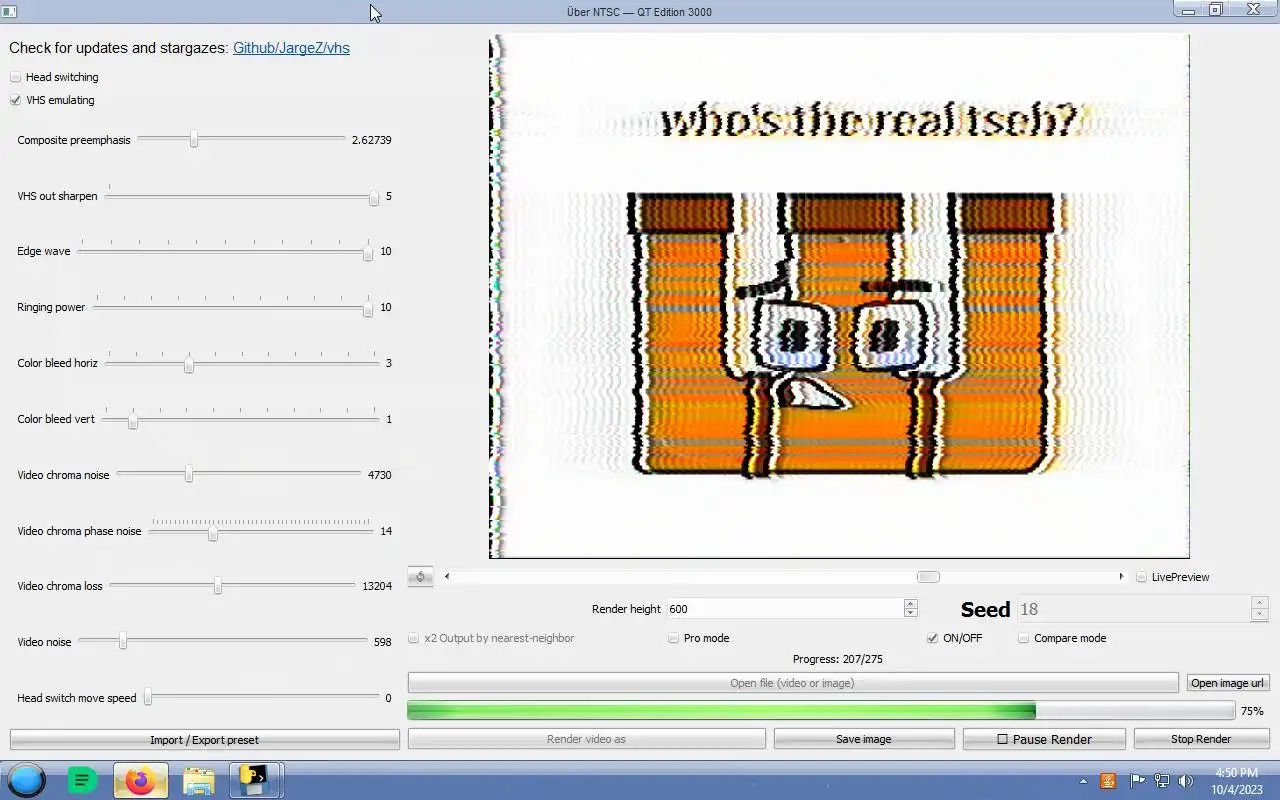This screenshot has height=800, width=1280.
Task: Select the Python app taskbar icon
Action: (x=254, y=780)
